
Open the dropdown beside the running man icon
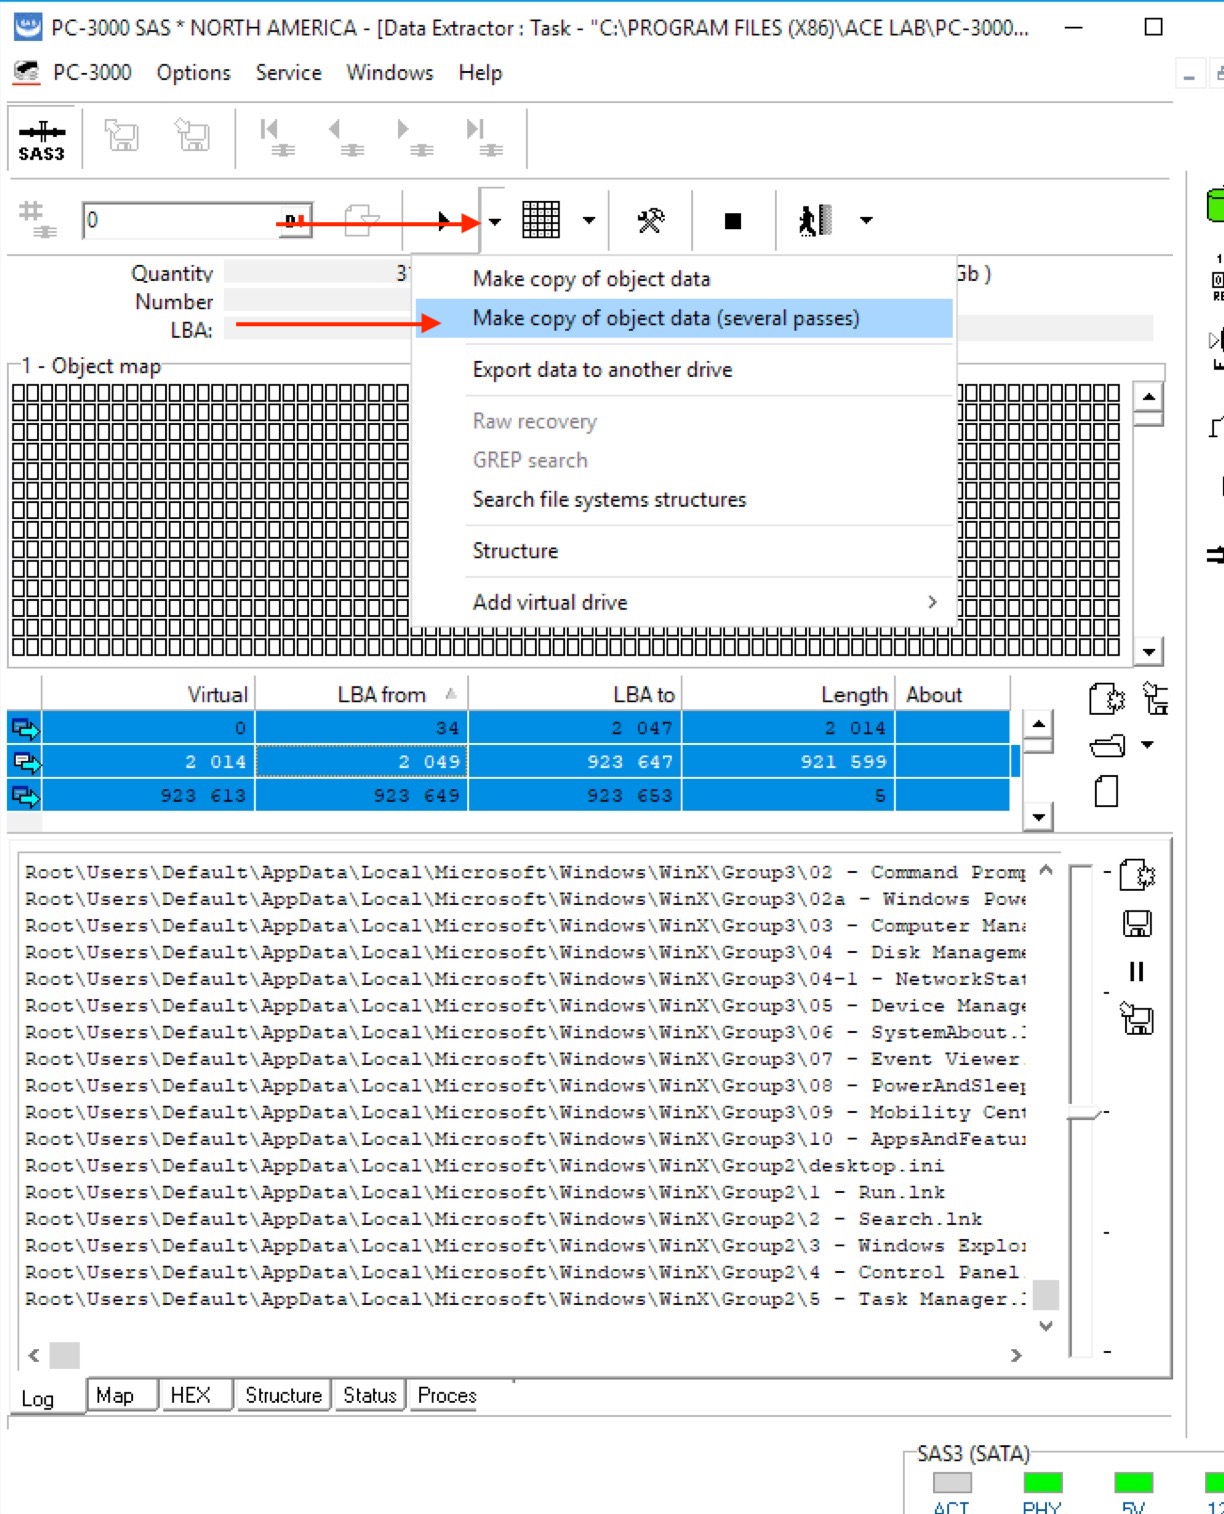point(866,221)
